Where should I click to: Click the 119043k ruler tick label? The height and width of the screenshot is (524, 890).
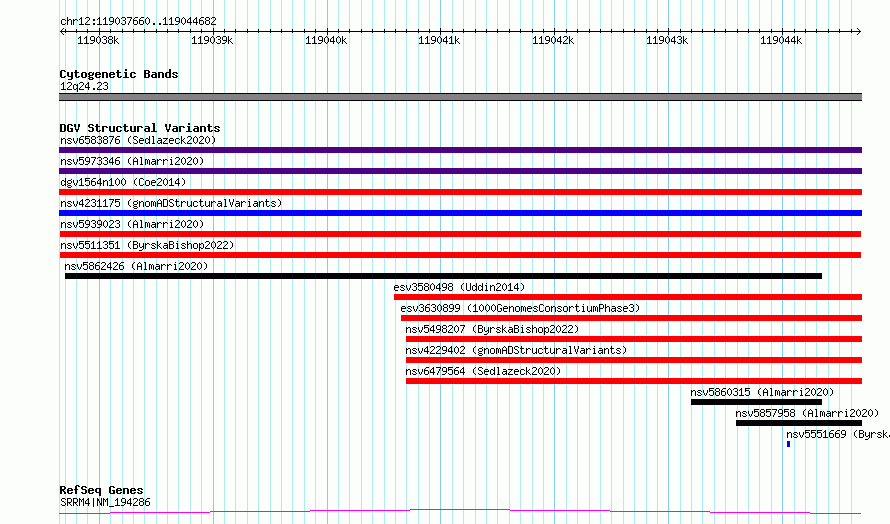click(x=667, y=40)
